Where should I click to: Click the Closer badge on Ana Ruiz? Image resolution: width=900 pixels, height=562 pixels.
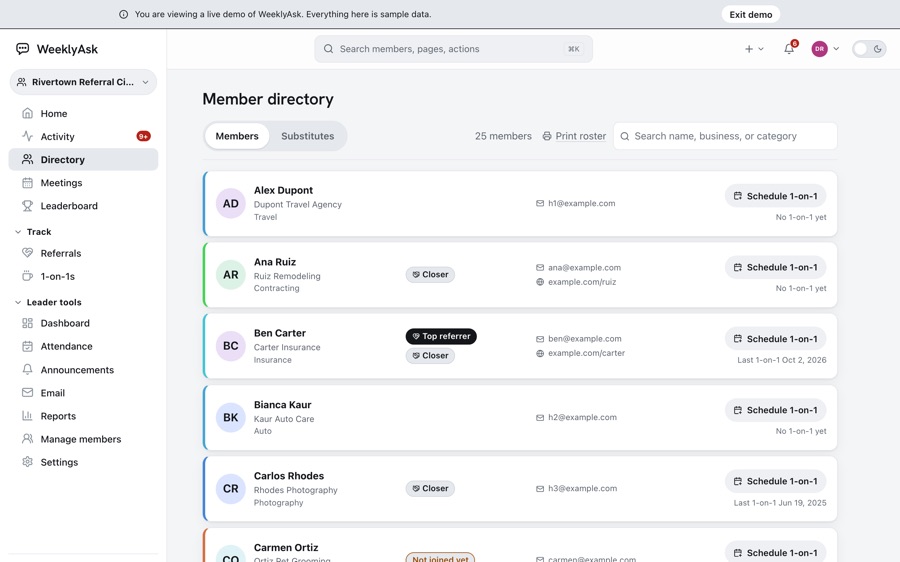430,274
